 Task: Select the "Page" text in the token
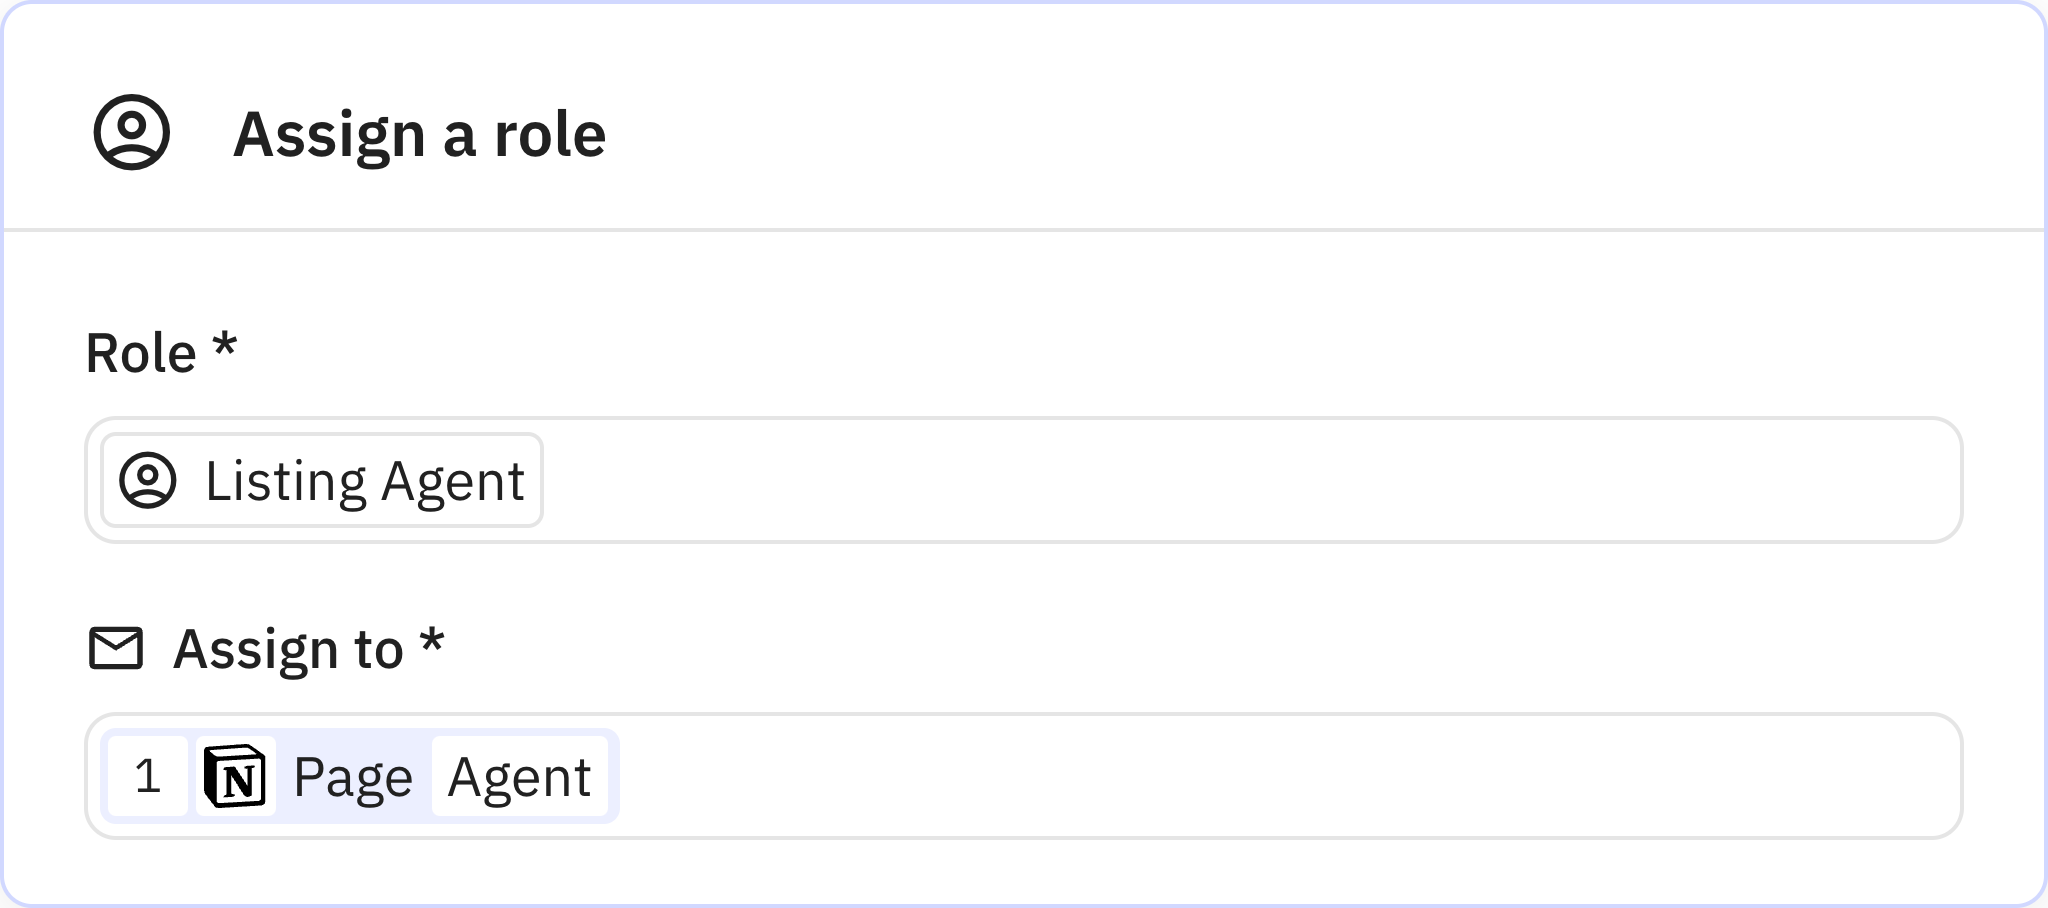[x=353, y=777]
